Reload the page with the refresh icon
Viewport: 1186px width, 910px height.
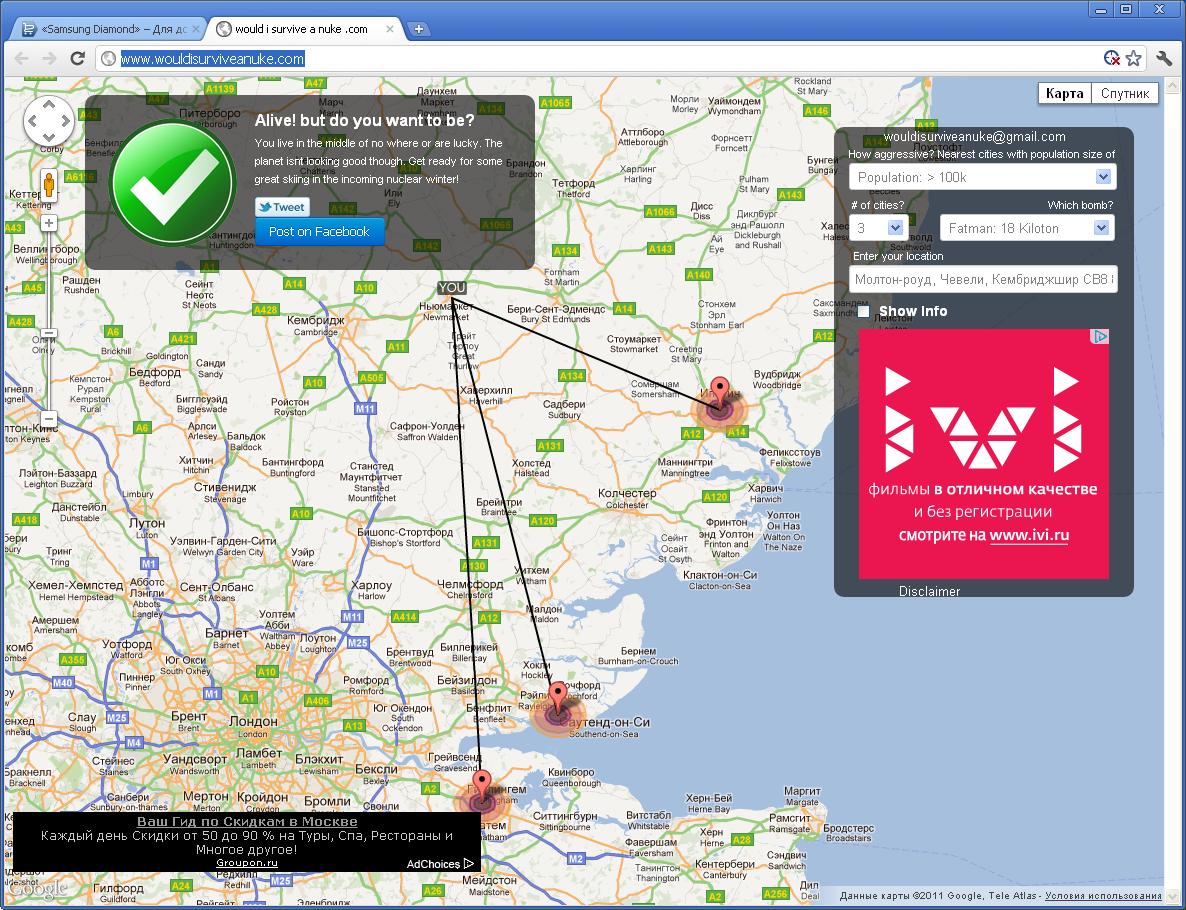point(77,58)
